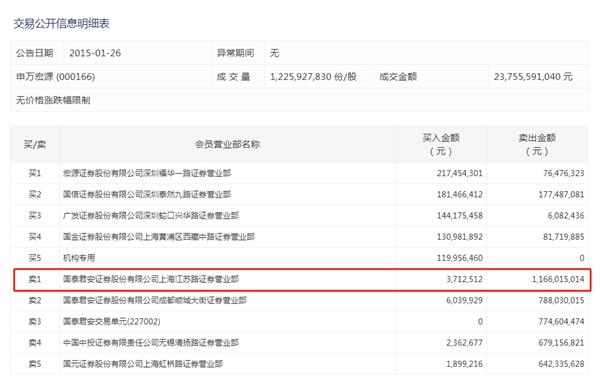Select 国泰君安 上海江苏路 branch name
The height and width of the screenshot is (391, 600).
click(151, 279)
